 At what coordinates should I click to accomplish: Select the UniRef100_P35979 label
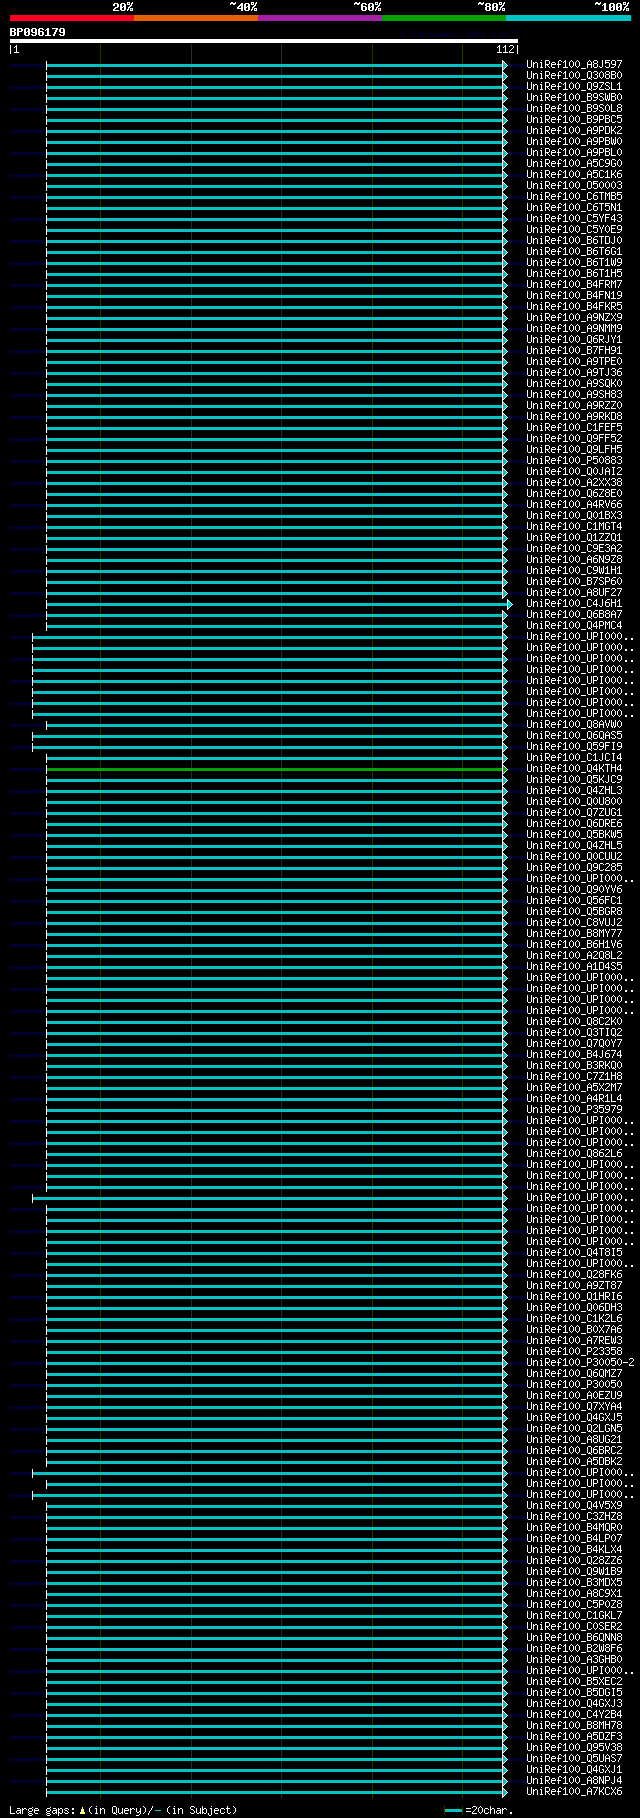[x=574, y=1109]
